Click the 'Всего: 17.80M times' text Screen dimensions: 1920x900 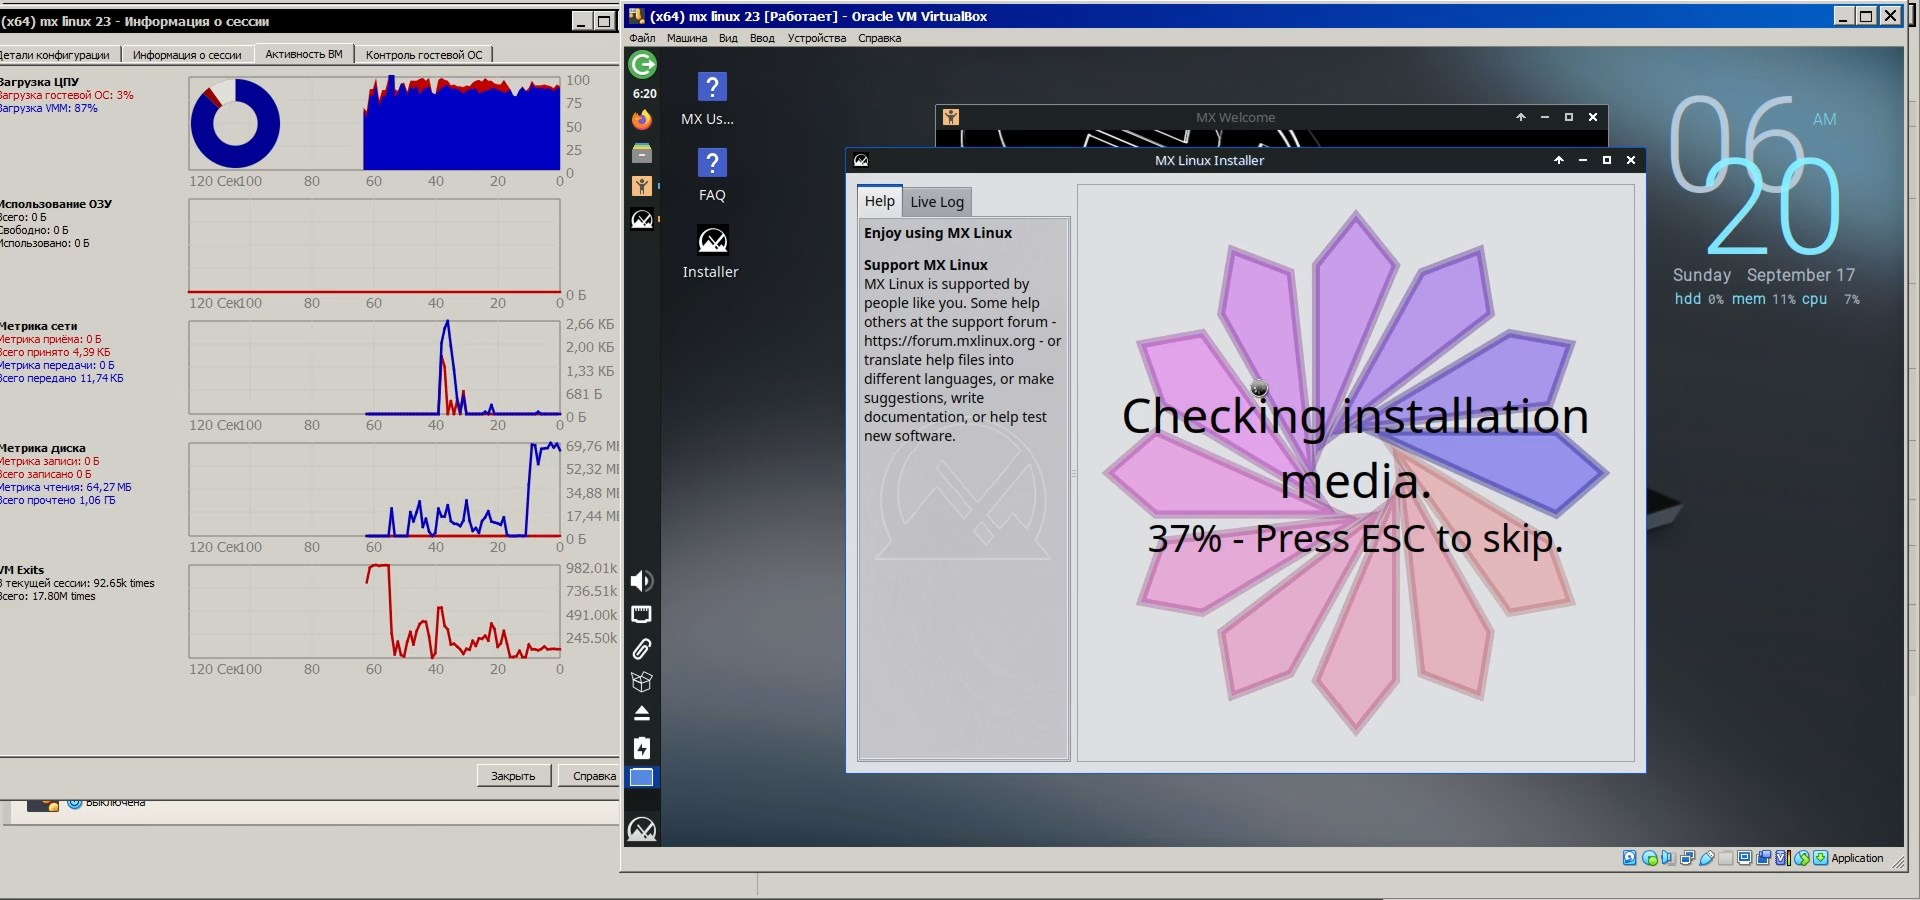pos(48,596)
